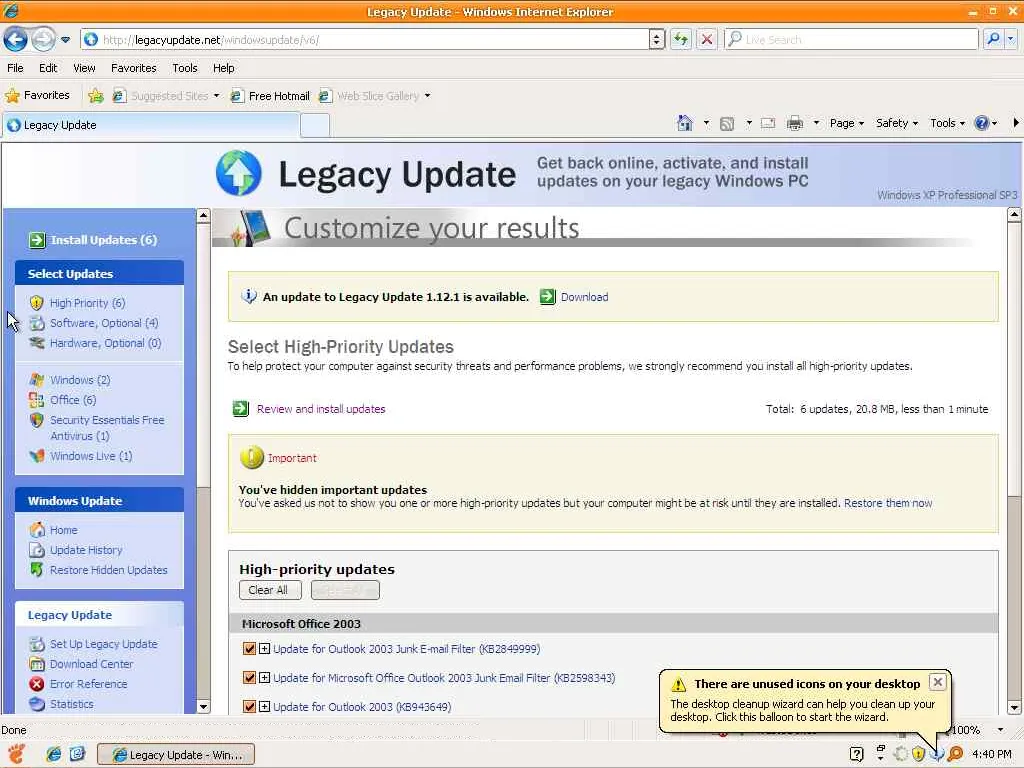Click the green arrow beside Review and install
This screenshot has width=1024, height=768.
pos(240,409)
